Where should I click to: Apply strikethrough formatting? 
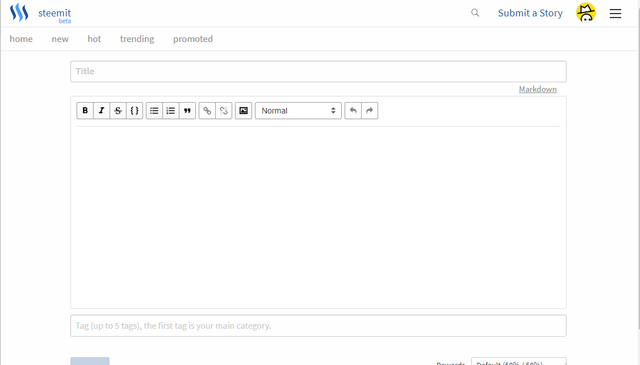[118, 111]
